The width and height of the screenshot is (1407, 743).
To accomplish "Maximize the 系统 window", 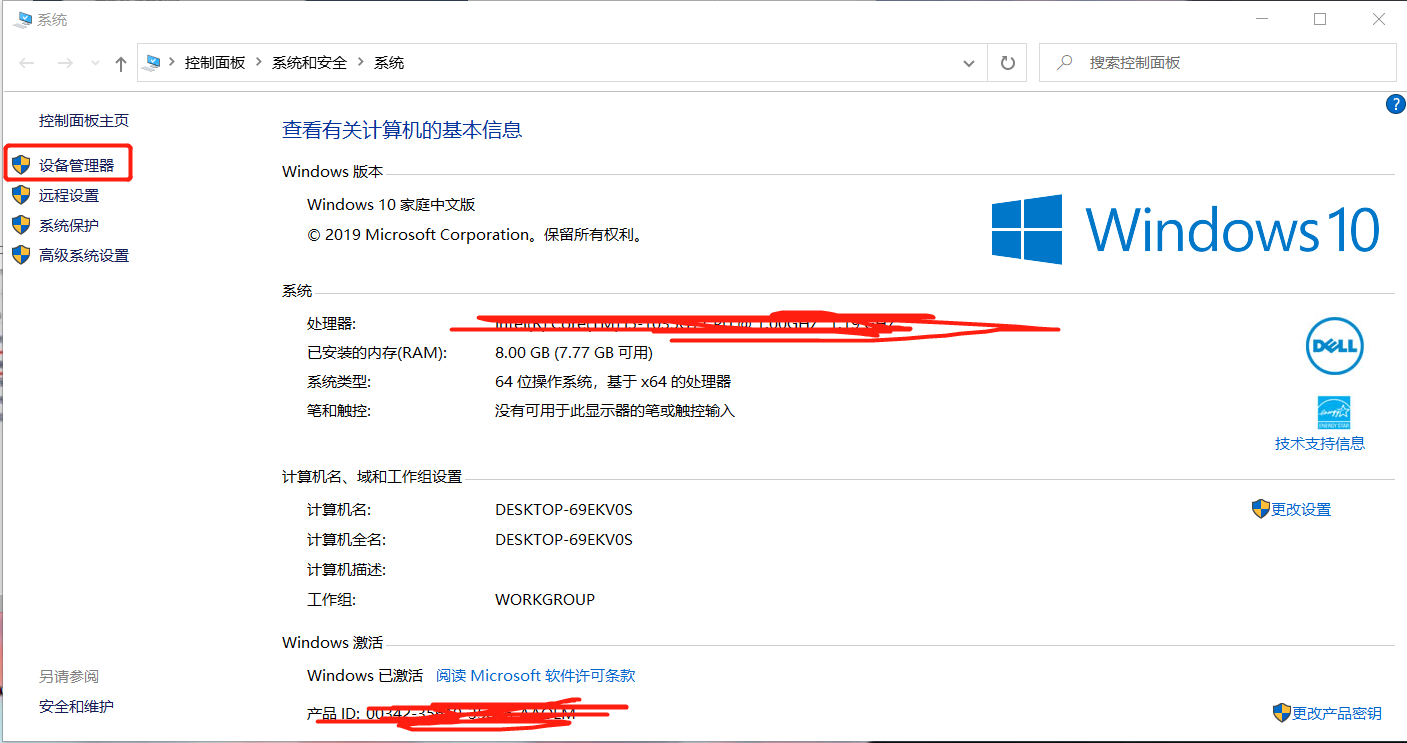I will pos(1320,19).
